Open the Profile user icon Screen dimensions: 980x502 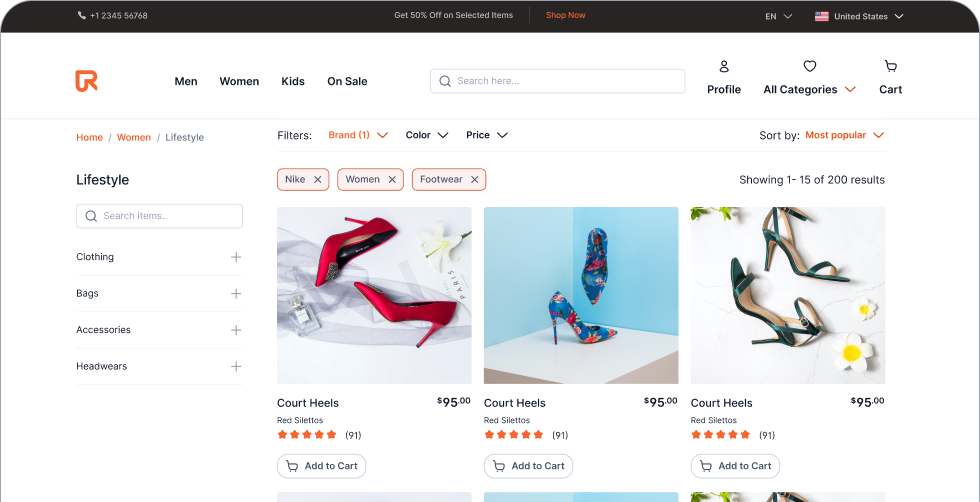[724, 67]
